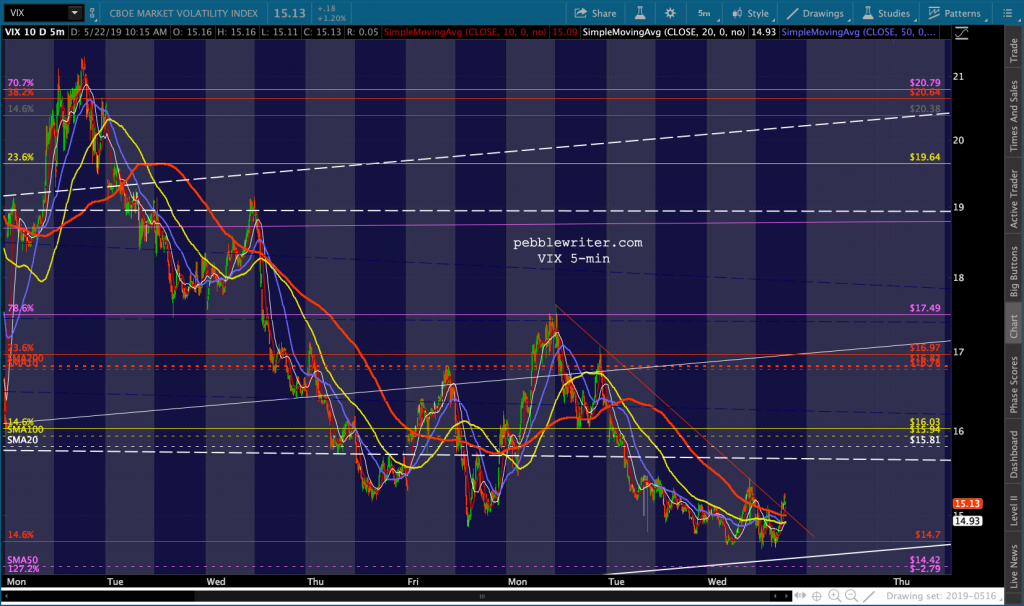Click the $20.79 level label
This screenshot has width=1024, height=606.
(x=925, y=83)
